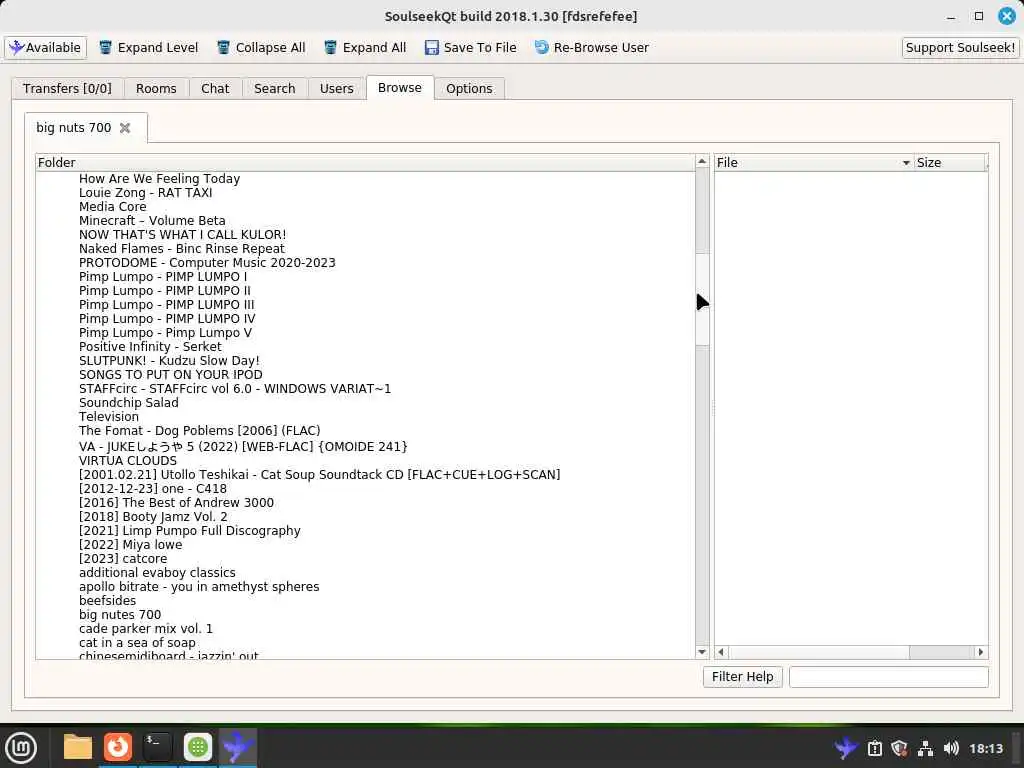This screenshot has height=768, width=1024.
Task: Select [2012-12-23] one - C418 folder
Action: [153, 488]
